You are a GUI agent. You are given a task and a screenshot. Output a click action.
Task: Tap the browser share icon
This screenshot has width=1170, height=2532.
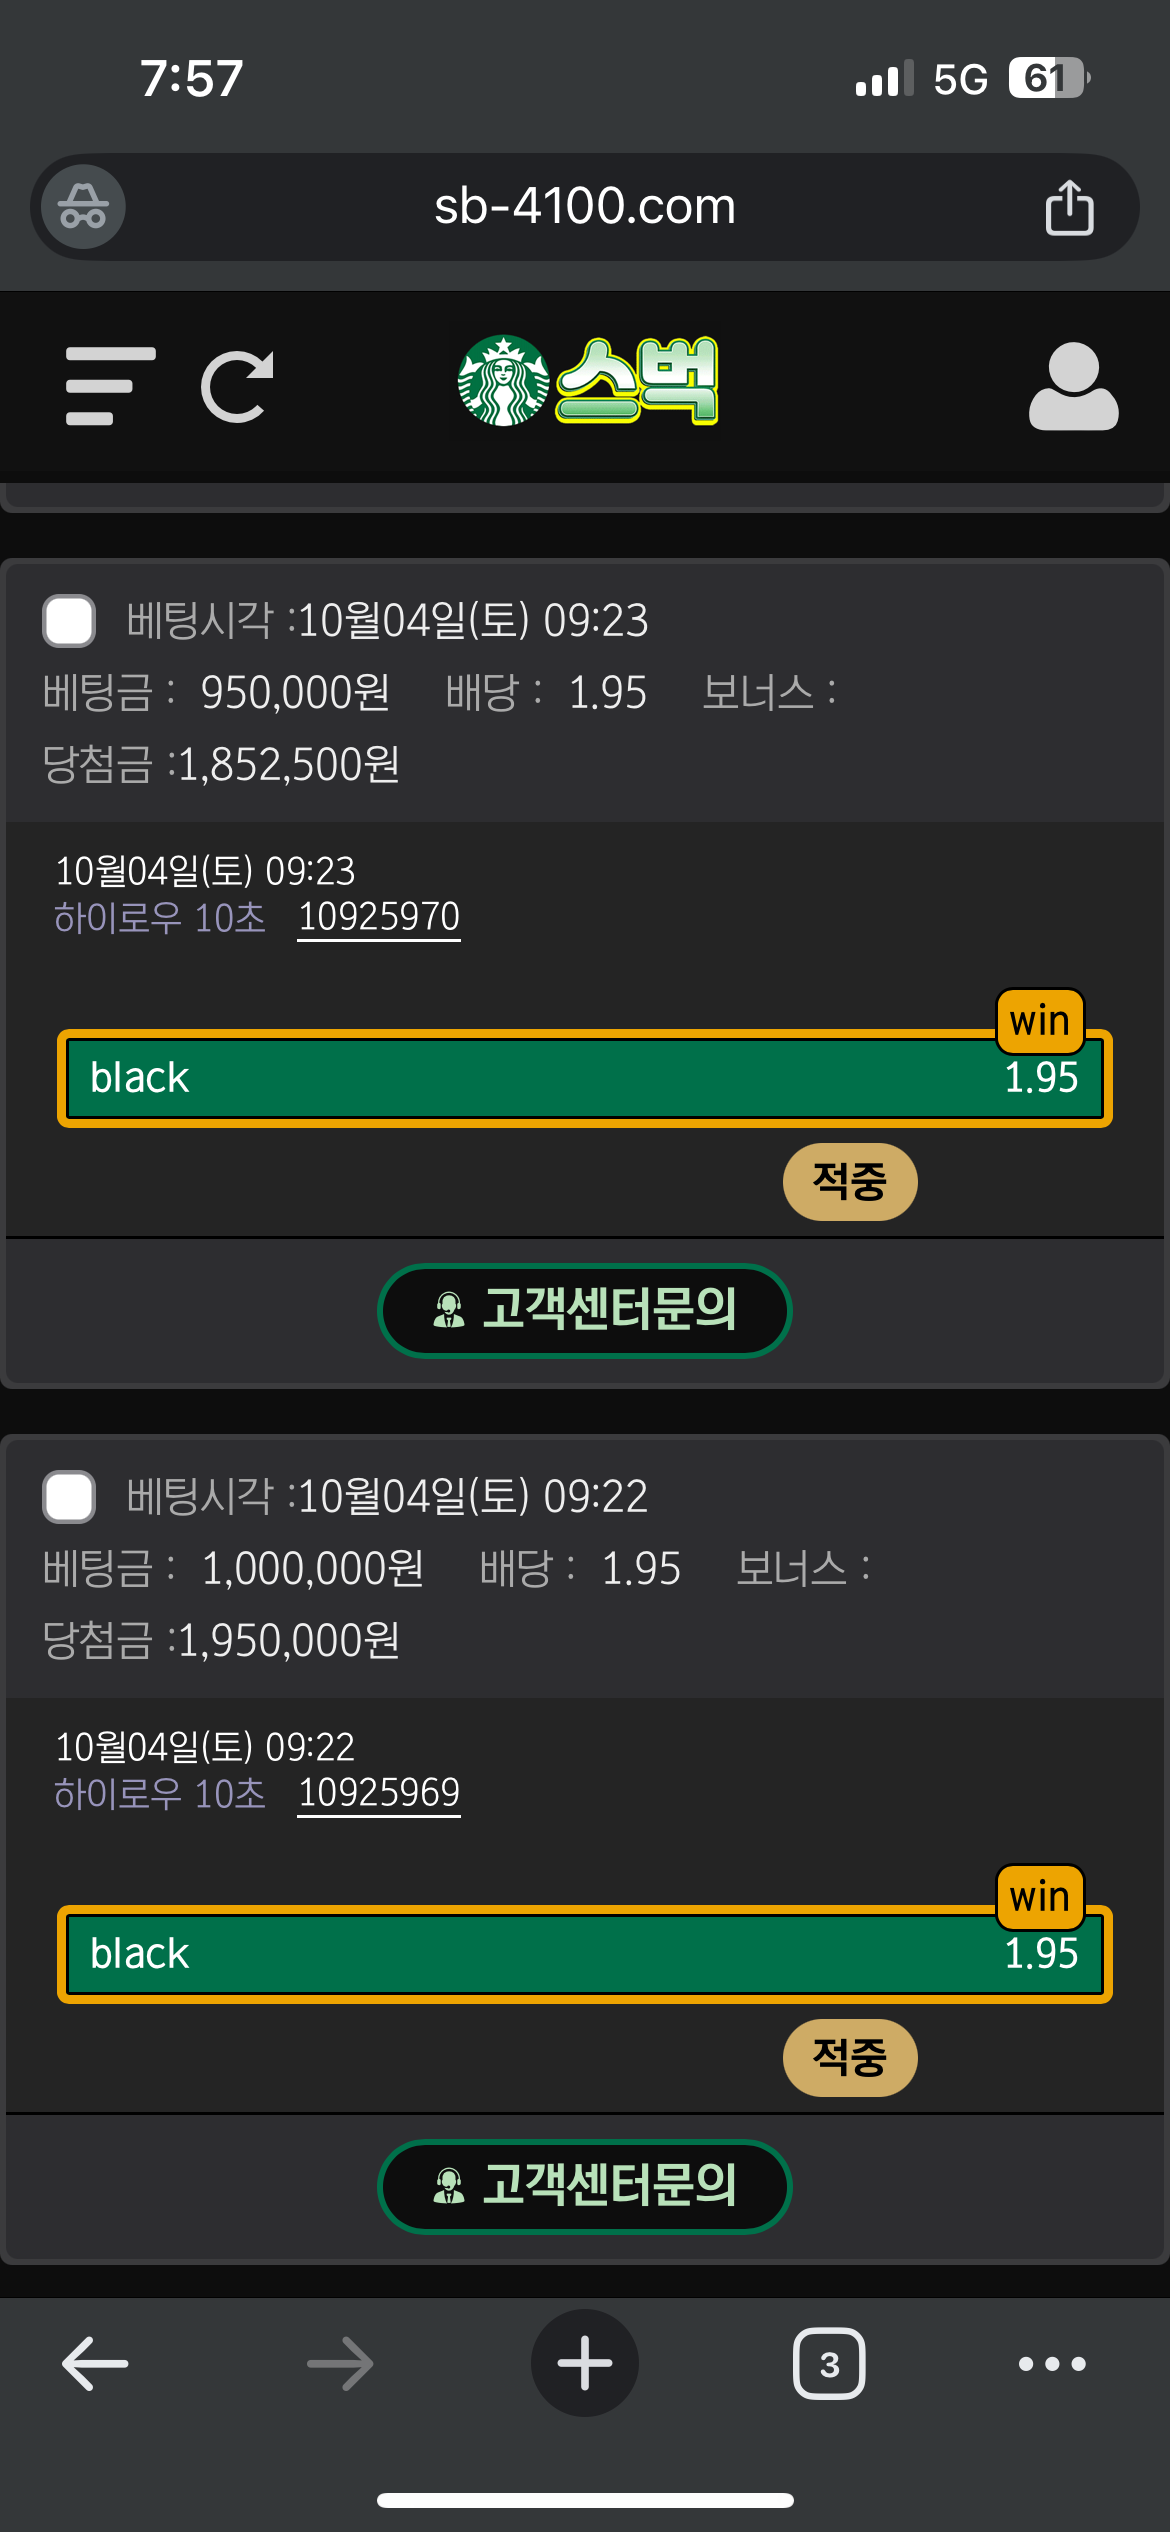1069,208
